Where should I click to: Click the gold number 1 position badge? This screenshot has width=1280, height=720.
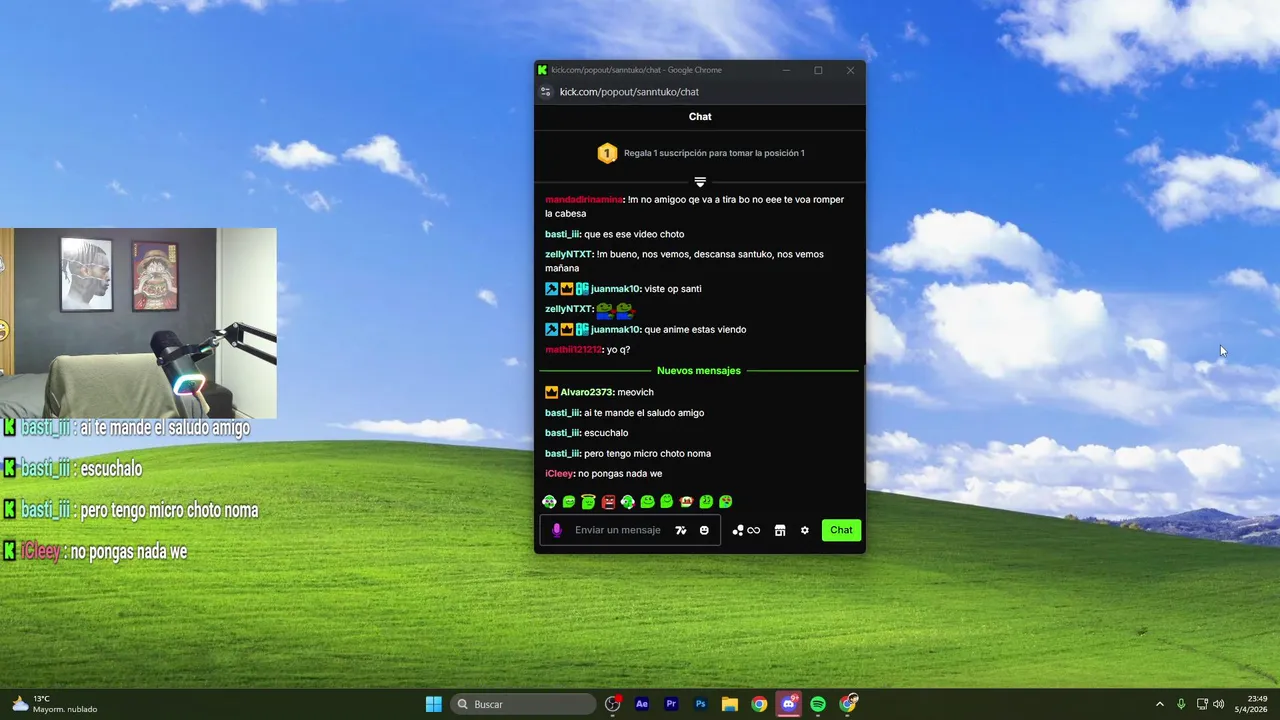(607, 153)
